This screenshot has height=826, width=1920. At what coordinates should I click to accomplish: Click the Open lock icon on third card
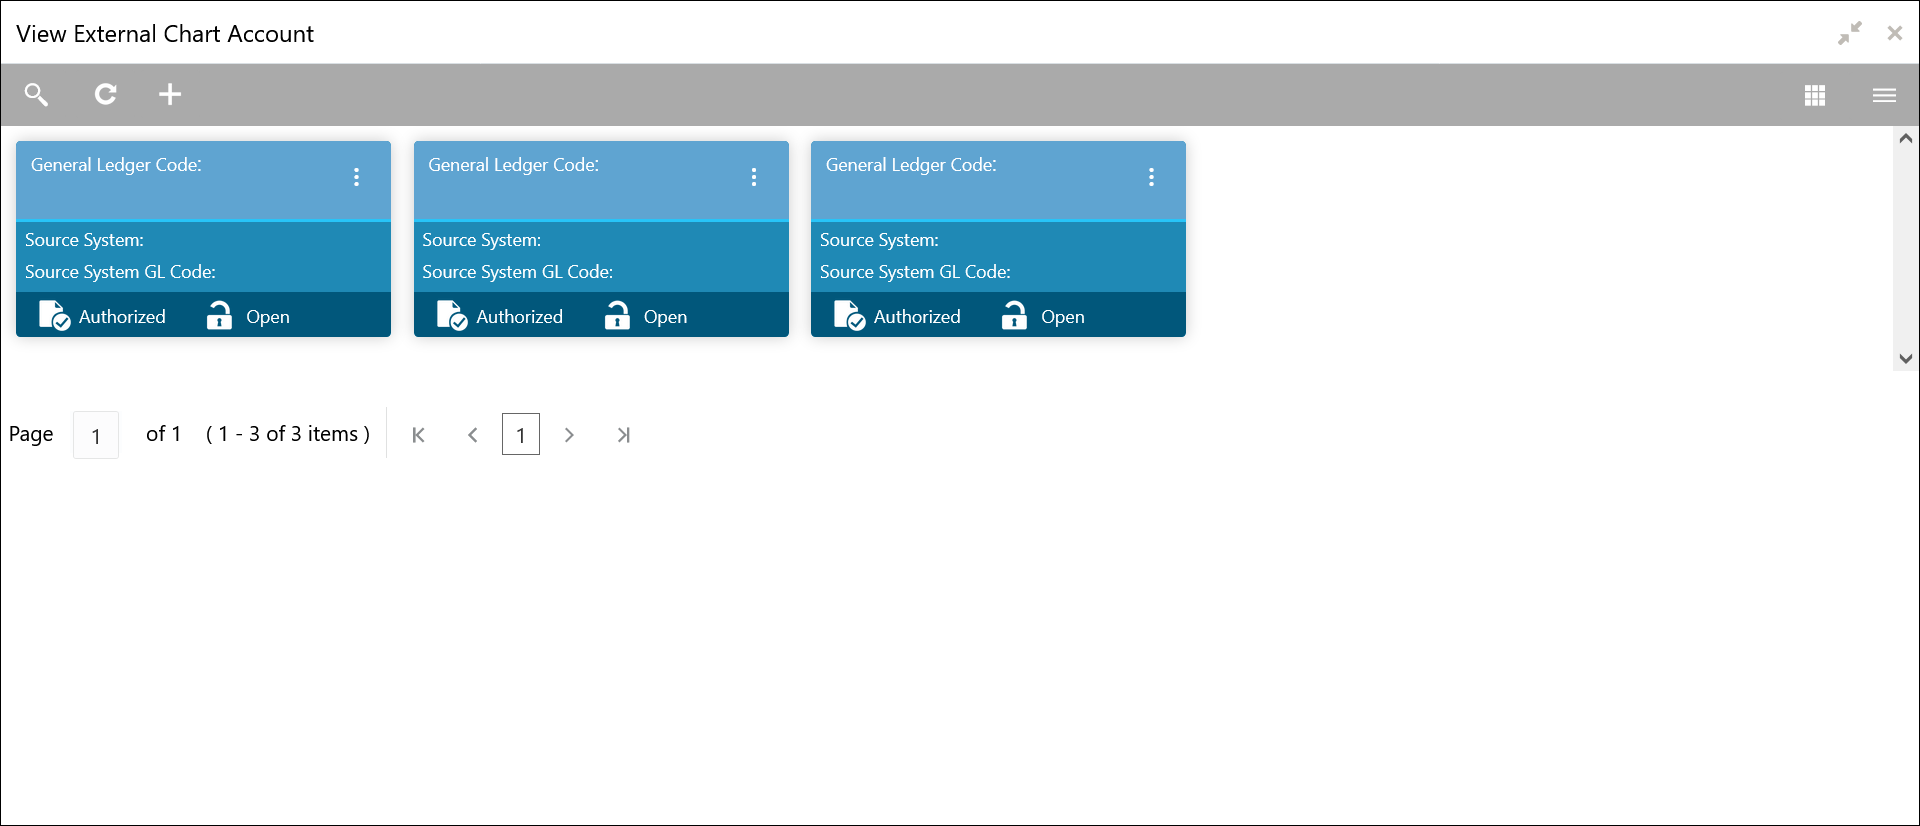(x=1014, y=315)
